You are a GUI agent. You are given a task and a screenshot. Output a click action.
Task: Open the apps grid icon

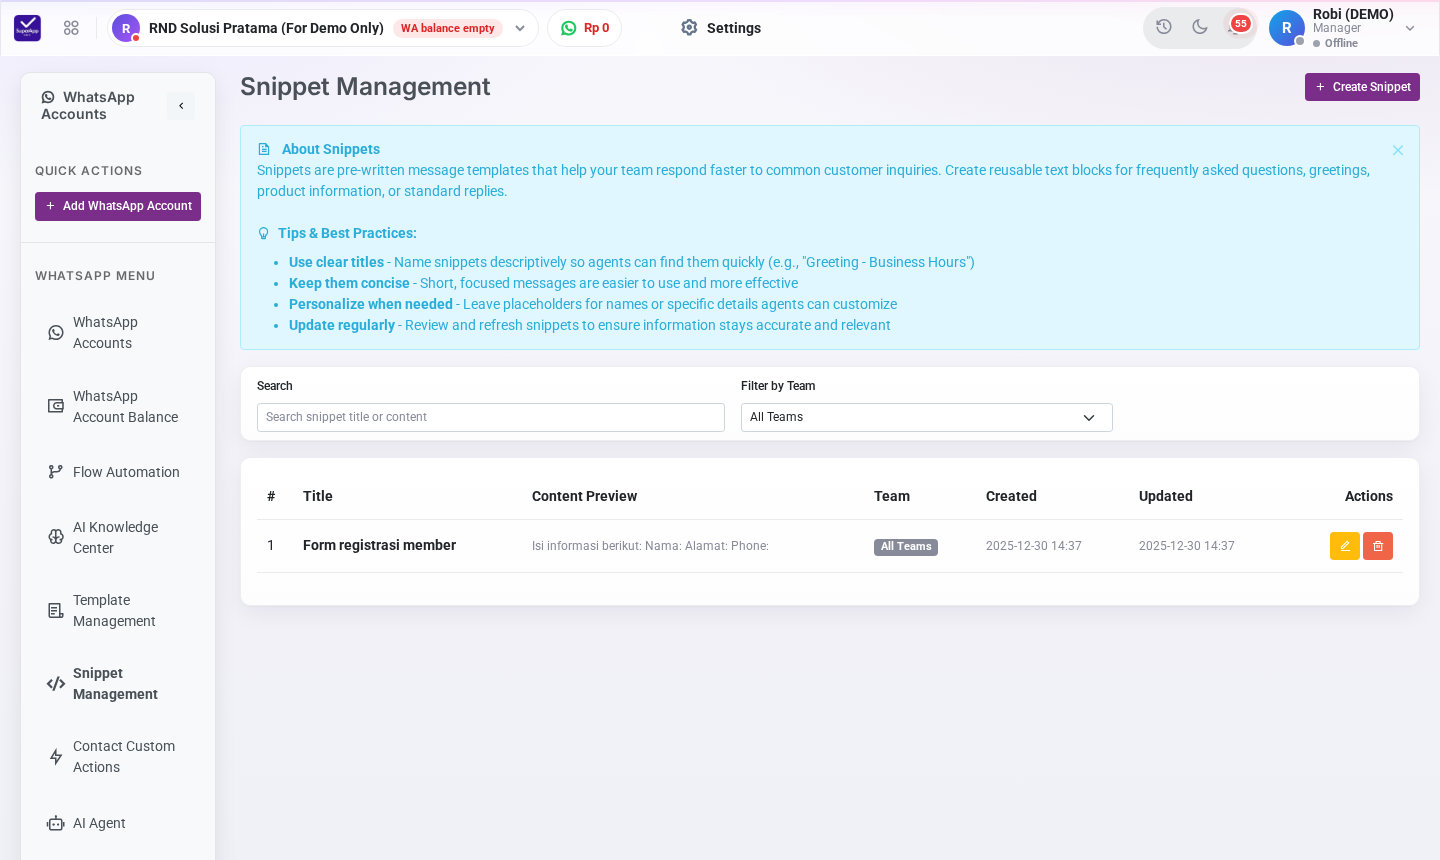pos(71,28)
